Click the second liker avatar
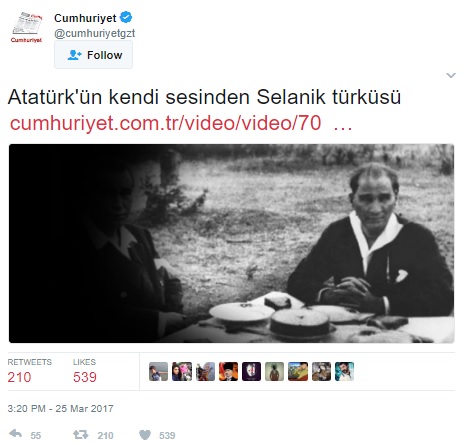 point(182,371)
